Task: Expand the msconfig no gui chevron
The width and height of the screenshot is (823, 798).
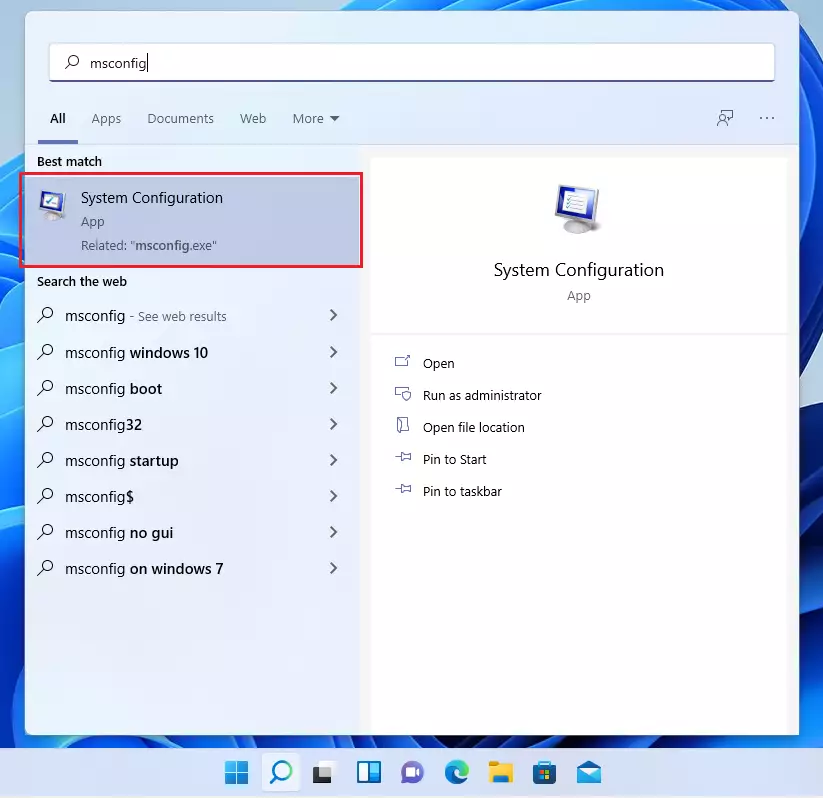Action: click(x=333, y=532)
